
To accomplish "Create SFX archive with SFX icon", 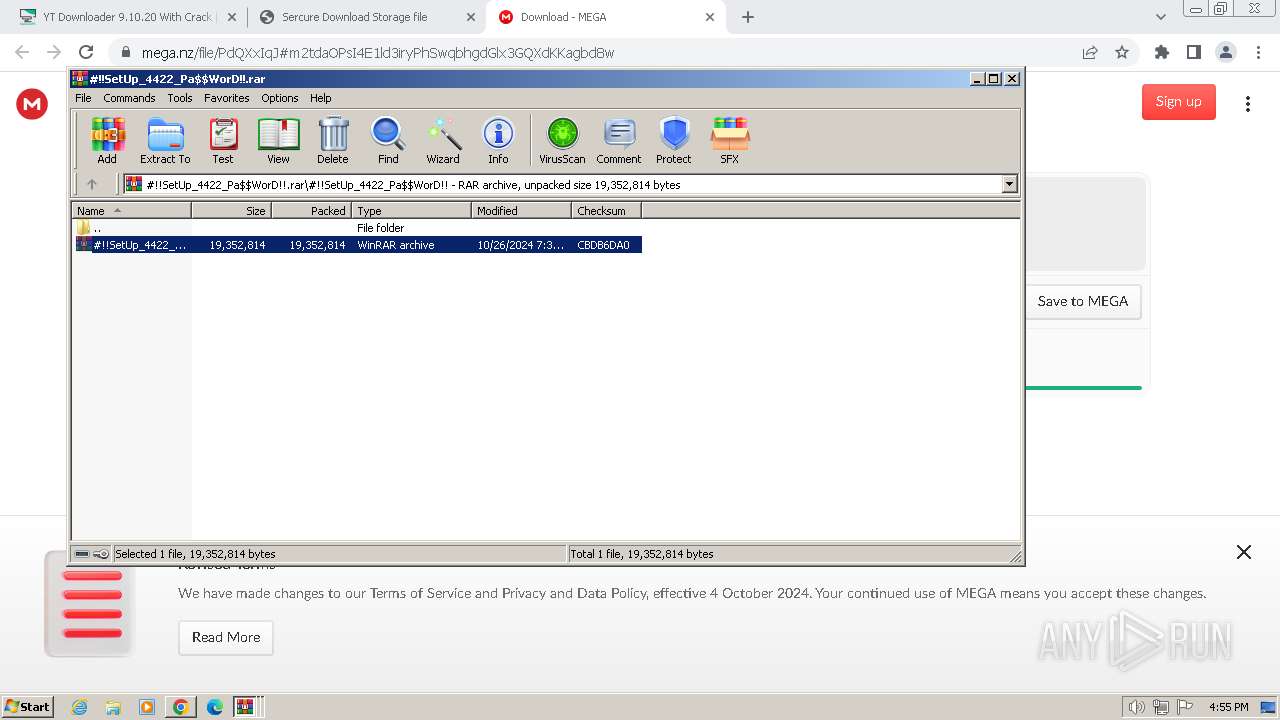I will click(x=730, y=140).
